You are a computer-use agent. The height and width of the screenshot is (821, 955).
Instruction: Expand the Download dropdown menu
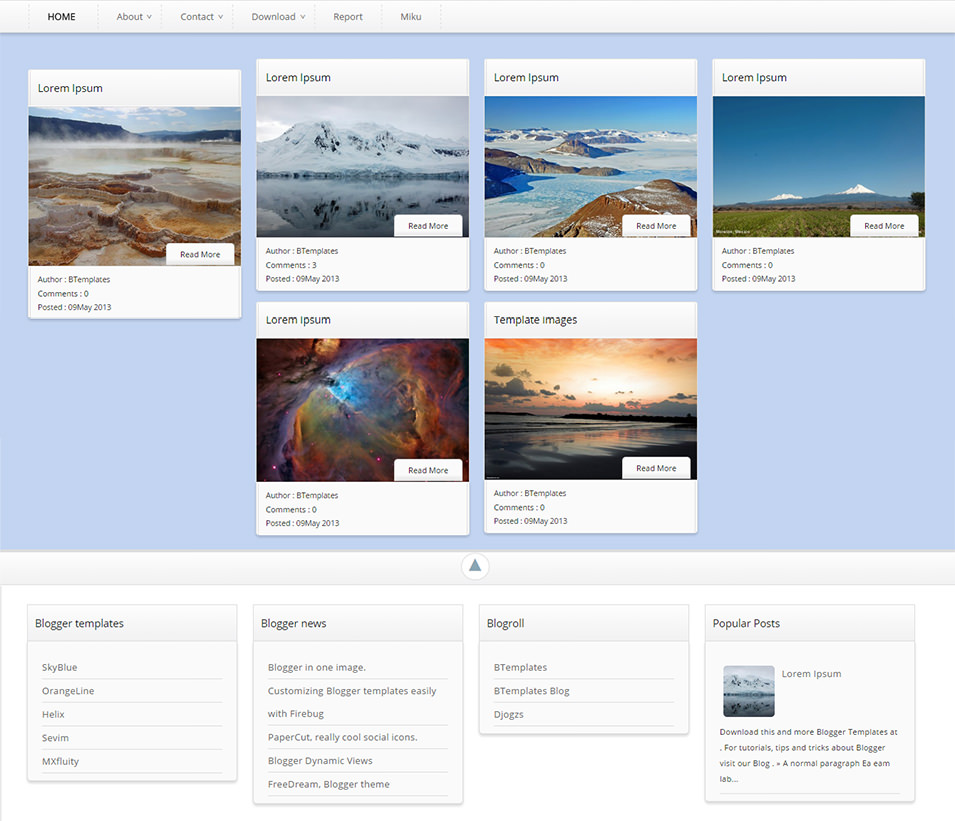(x=273, y=16)
